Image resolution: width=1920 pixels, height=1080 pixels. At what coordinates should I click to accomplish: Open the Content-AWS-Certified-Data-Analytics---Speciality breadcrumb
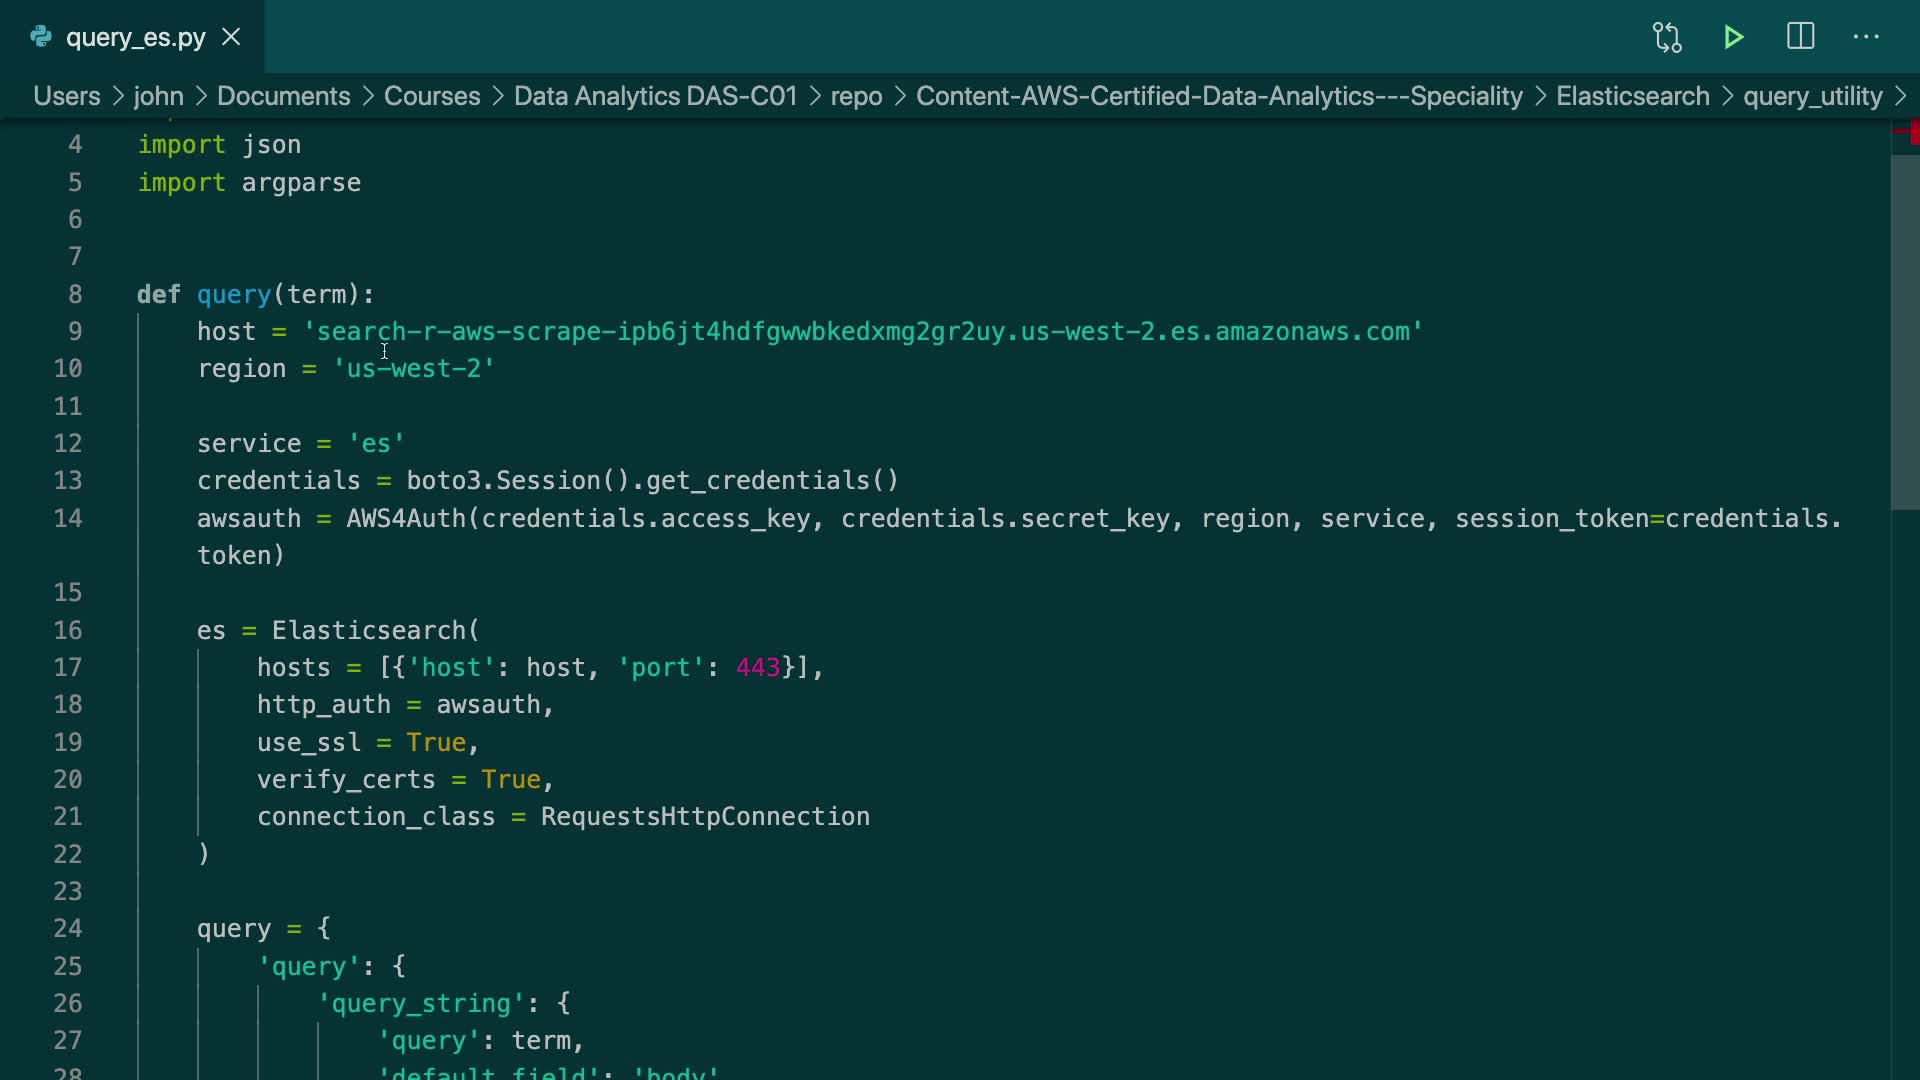pyautogui.click(x=1219, y=96)
